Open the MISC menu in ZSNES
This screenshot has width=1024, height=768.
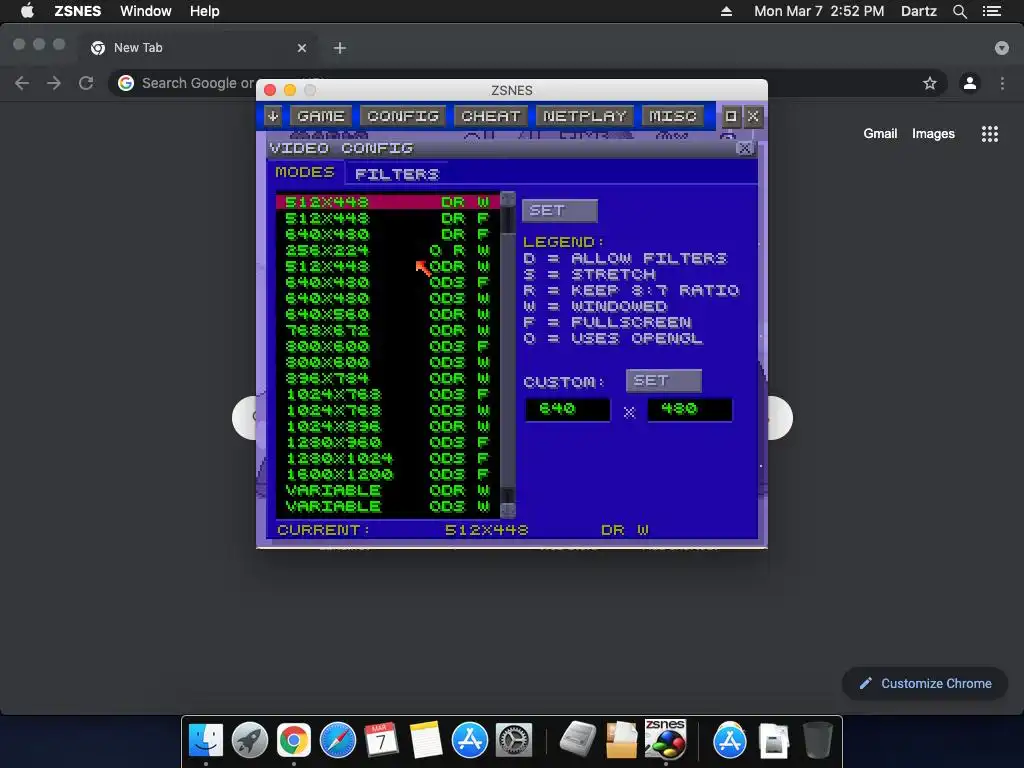pyautogui.click(x=673, y=116)
